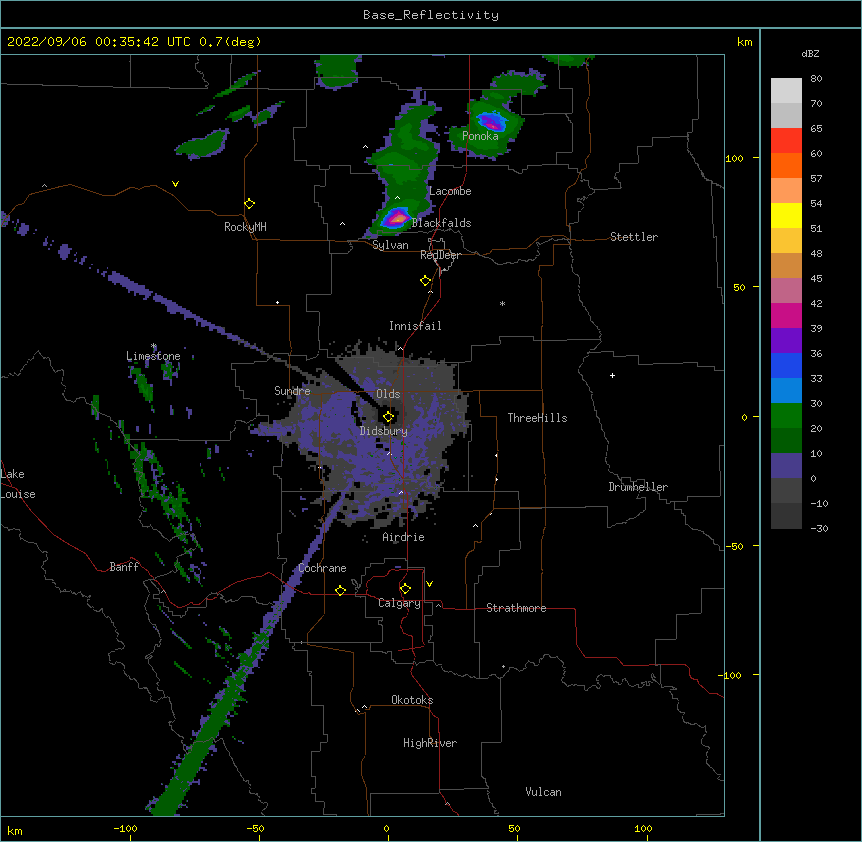Select the Strathmore label
The image size is (862, 842).
[x=516, y=608]
